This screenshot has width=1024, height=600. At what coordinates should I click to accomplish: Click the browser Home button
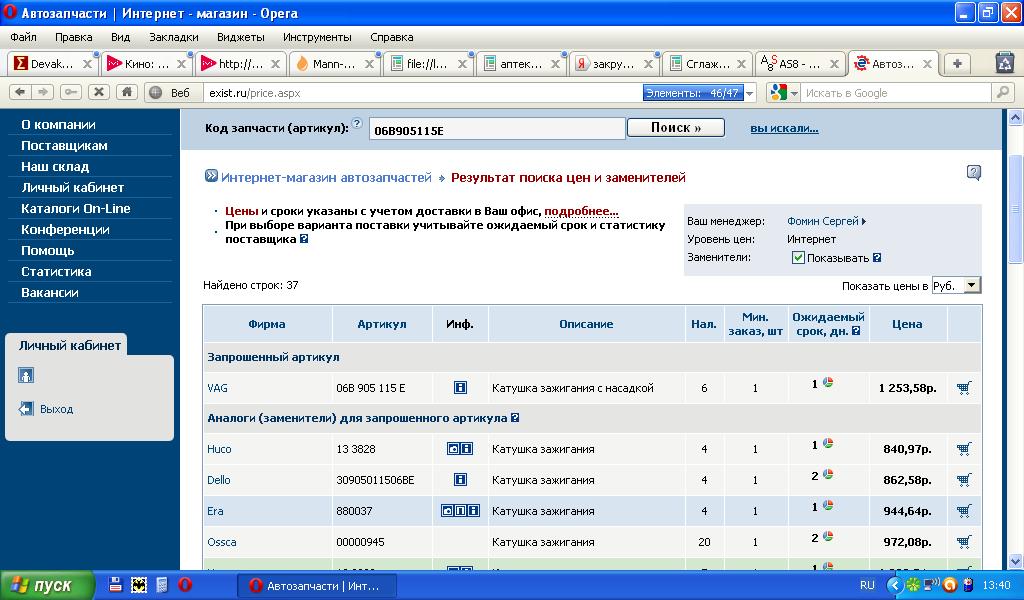pos(126,92)
